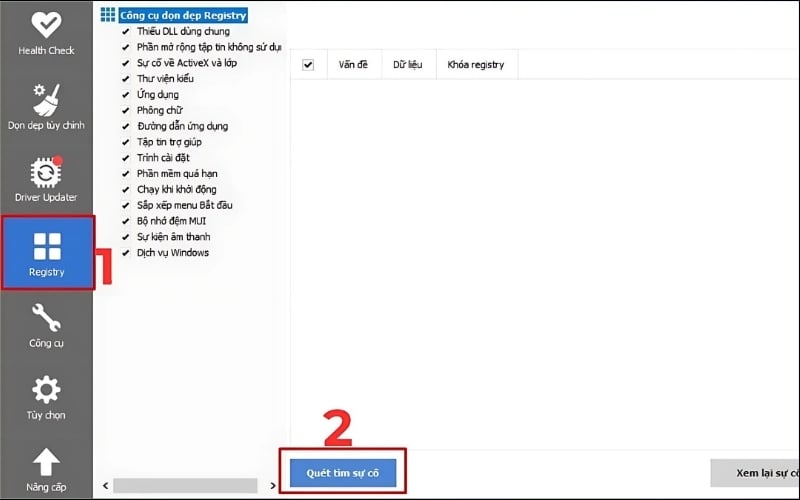
Task: Click the Chạy khi khởi động label
Action: 177,190
